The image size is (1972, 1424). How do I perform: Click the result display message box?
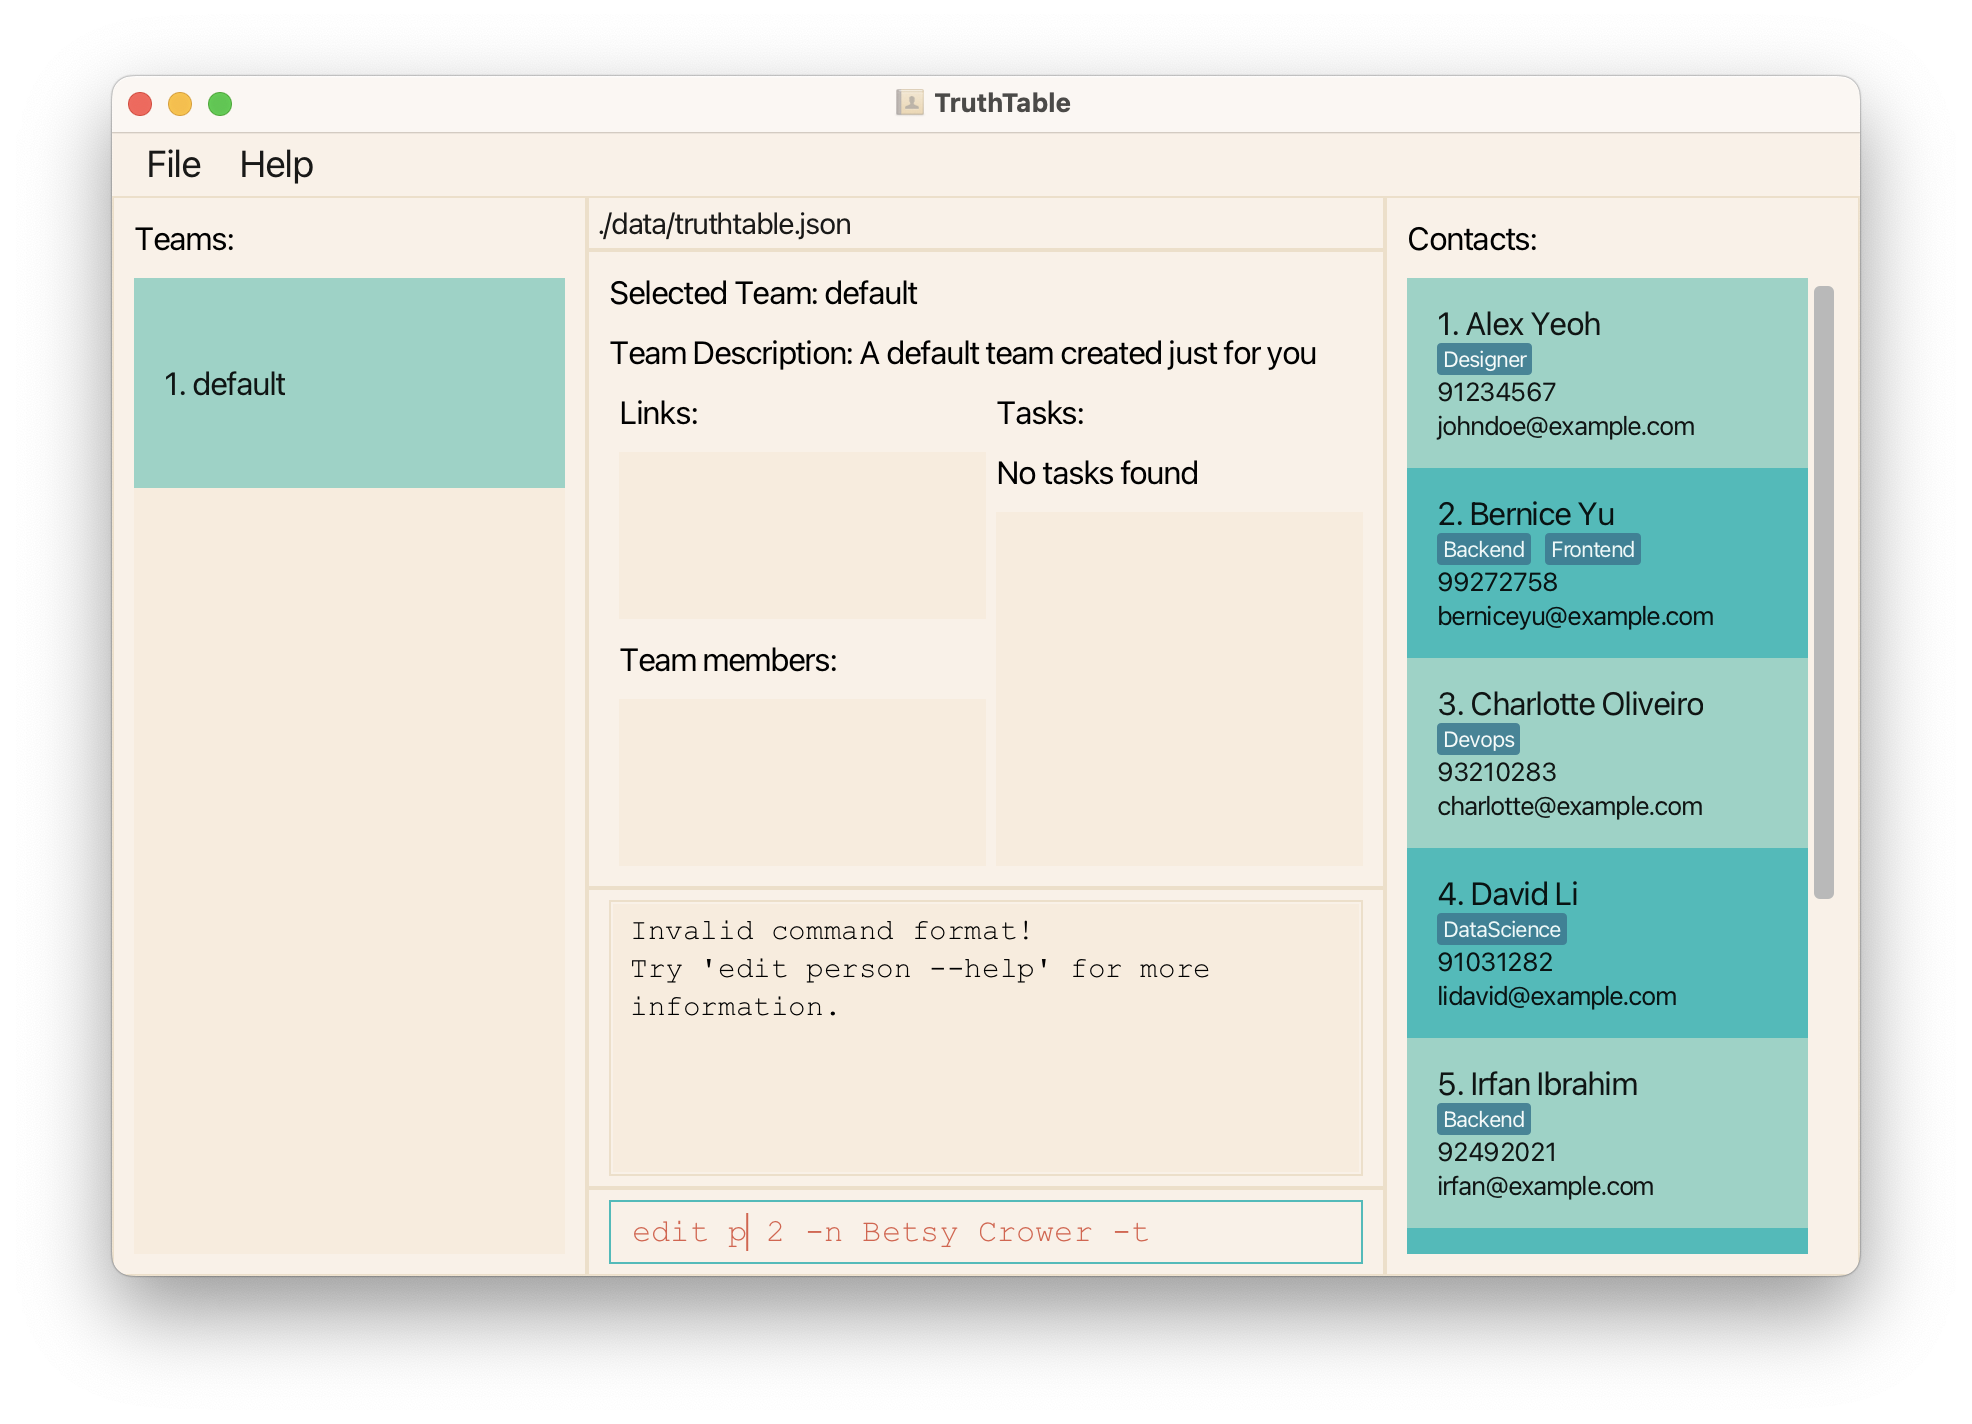point(985,1038)
